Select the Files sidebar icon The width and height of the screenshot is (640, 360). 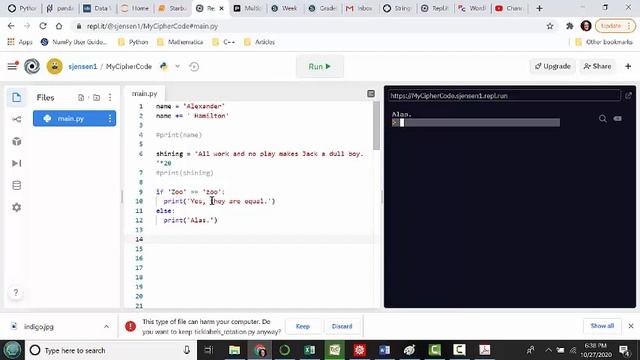coord(16,98)
